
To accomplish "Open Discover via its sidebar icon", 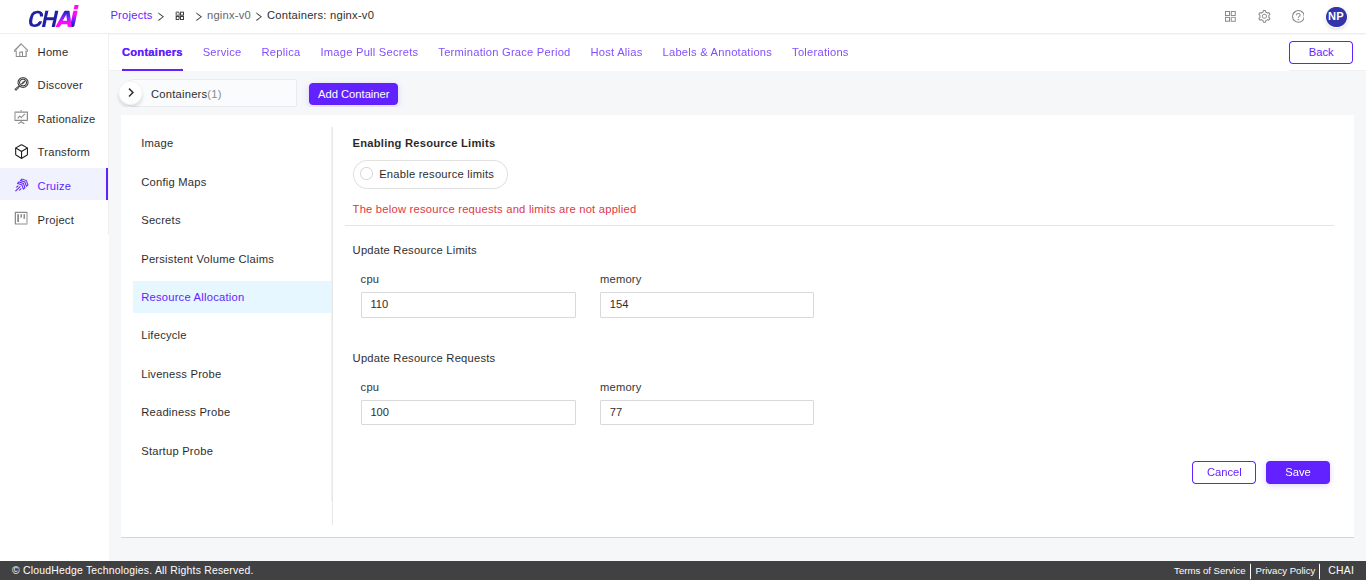I will tap(21, 85).
